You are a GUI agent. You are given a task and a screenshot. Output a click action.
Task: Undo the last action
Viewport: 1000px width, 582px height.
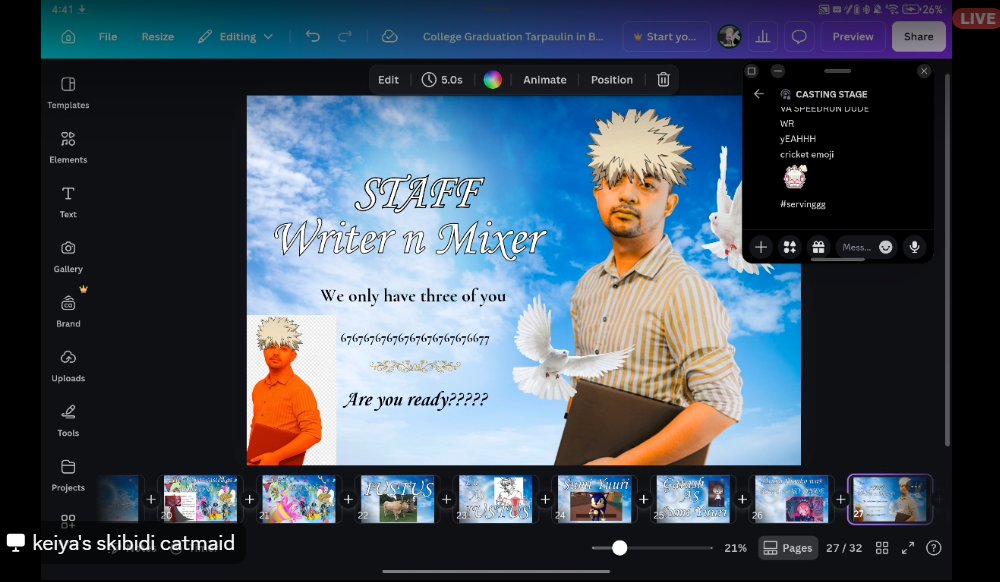[x=312, y=36]
